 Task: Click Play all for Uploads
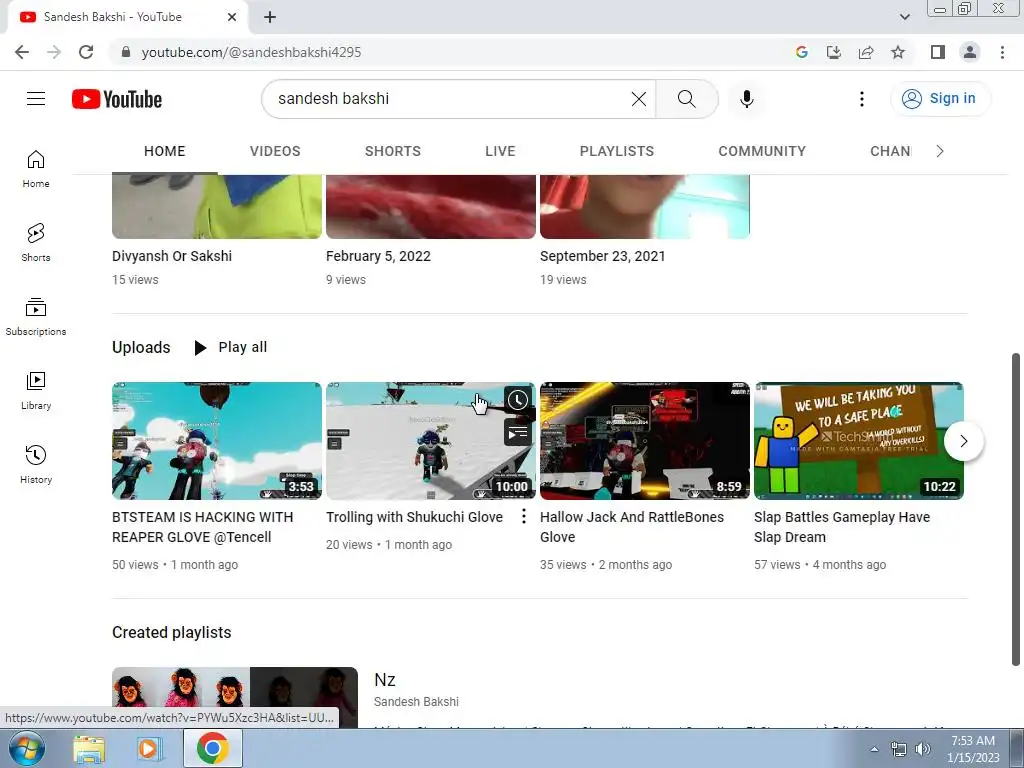point(231,347)
